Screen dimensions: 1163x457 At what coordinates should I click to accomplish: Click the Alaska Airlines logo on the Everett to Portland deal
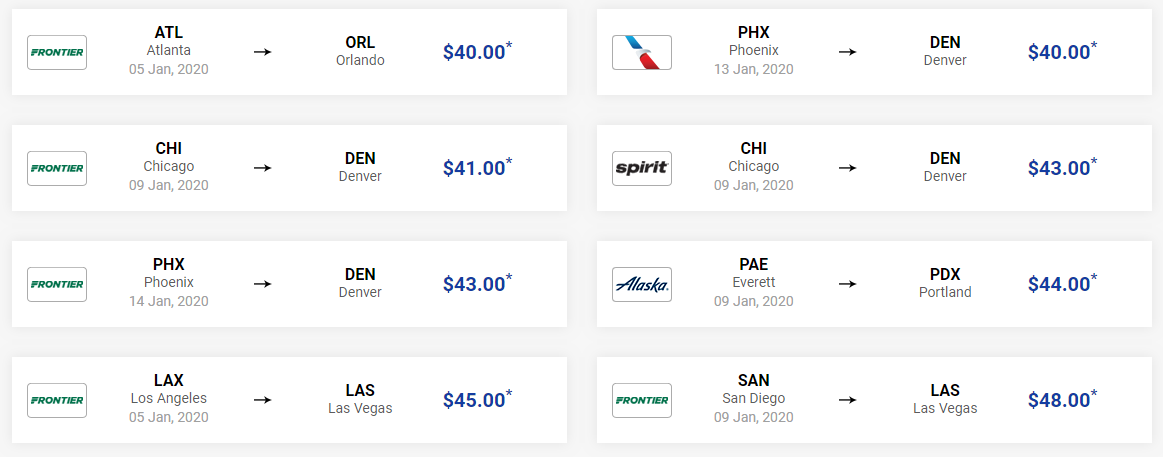[642, 284]
